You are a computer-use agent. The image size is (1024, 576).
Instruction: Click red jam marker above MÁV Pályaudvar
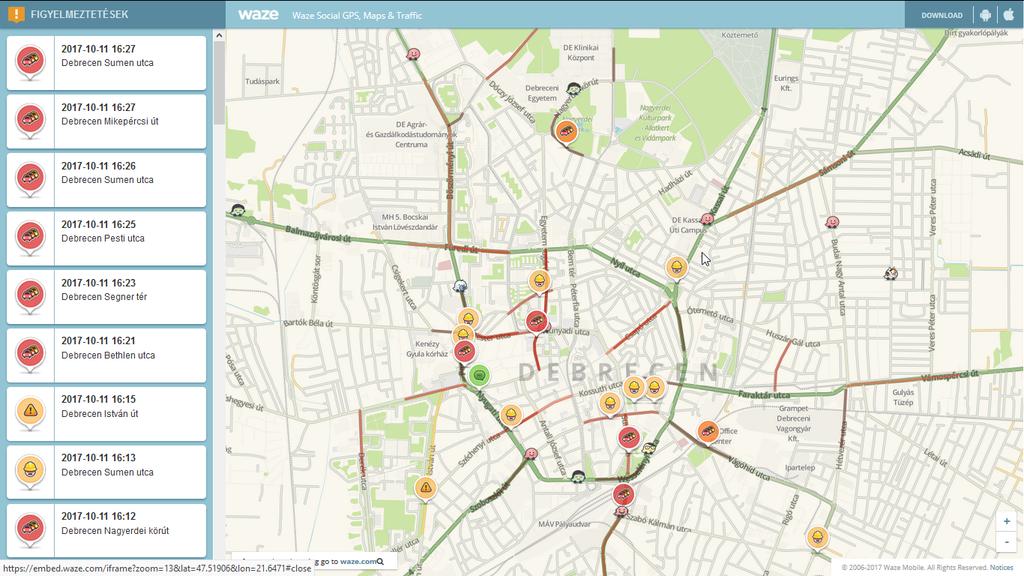(x=624, y=494)
